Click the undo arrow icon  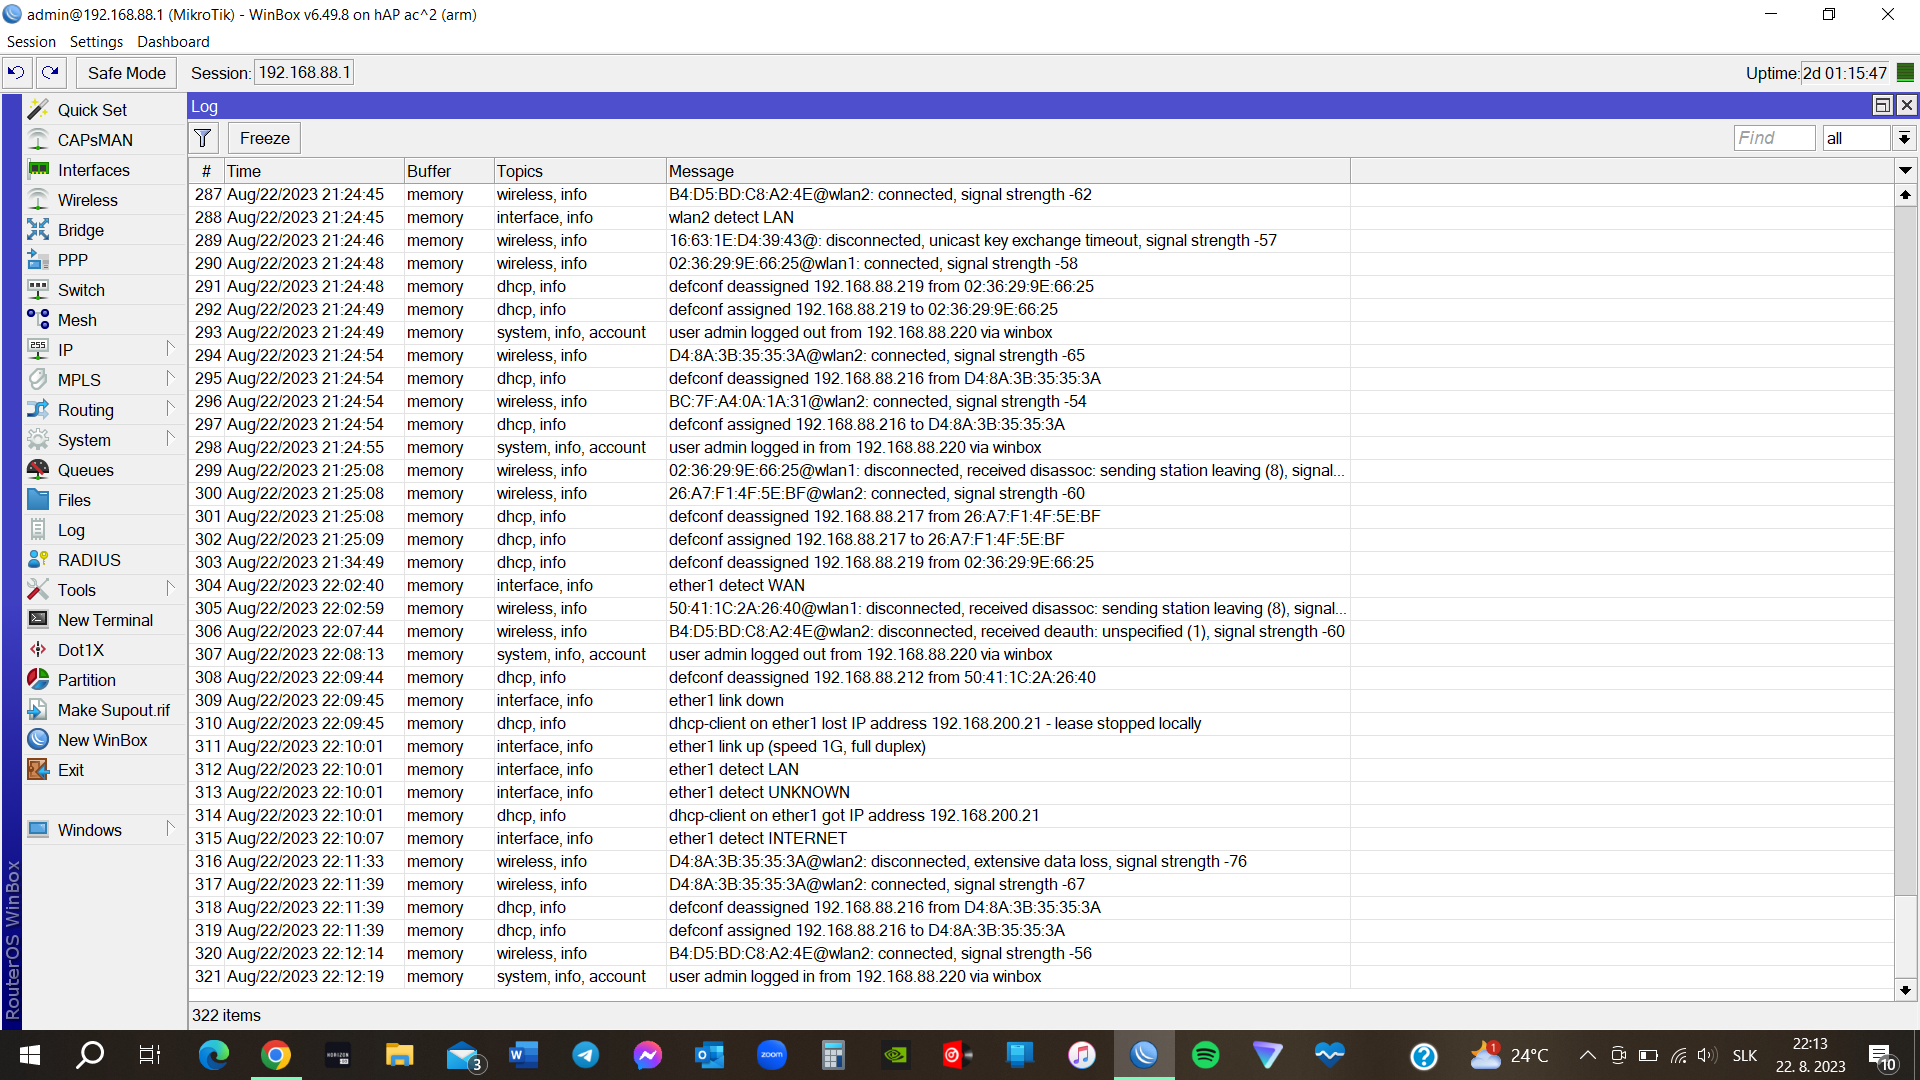16,72
